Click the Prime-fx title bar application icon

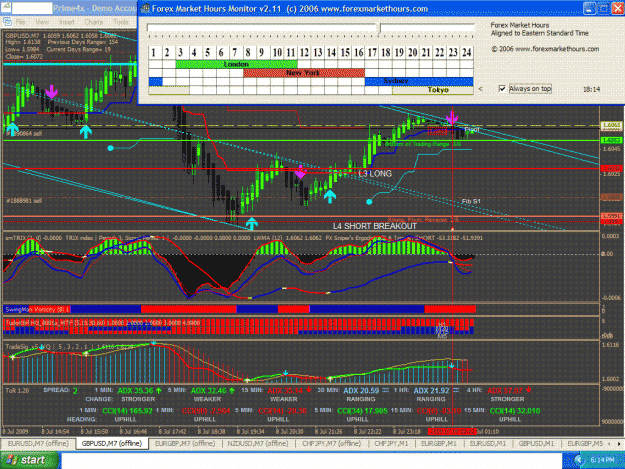coord(6,8)
